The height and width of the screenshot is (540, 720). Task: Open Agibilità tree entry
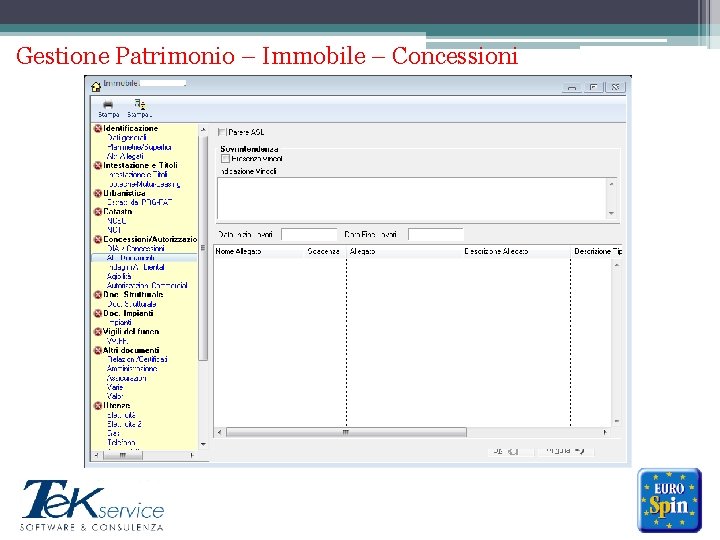(119, 276)
